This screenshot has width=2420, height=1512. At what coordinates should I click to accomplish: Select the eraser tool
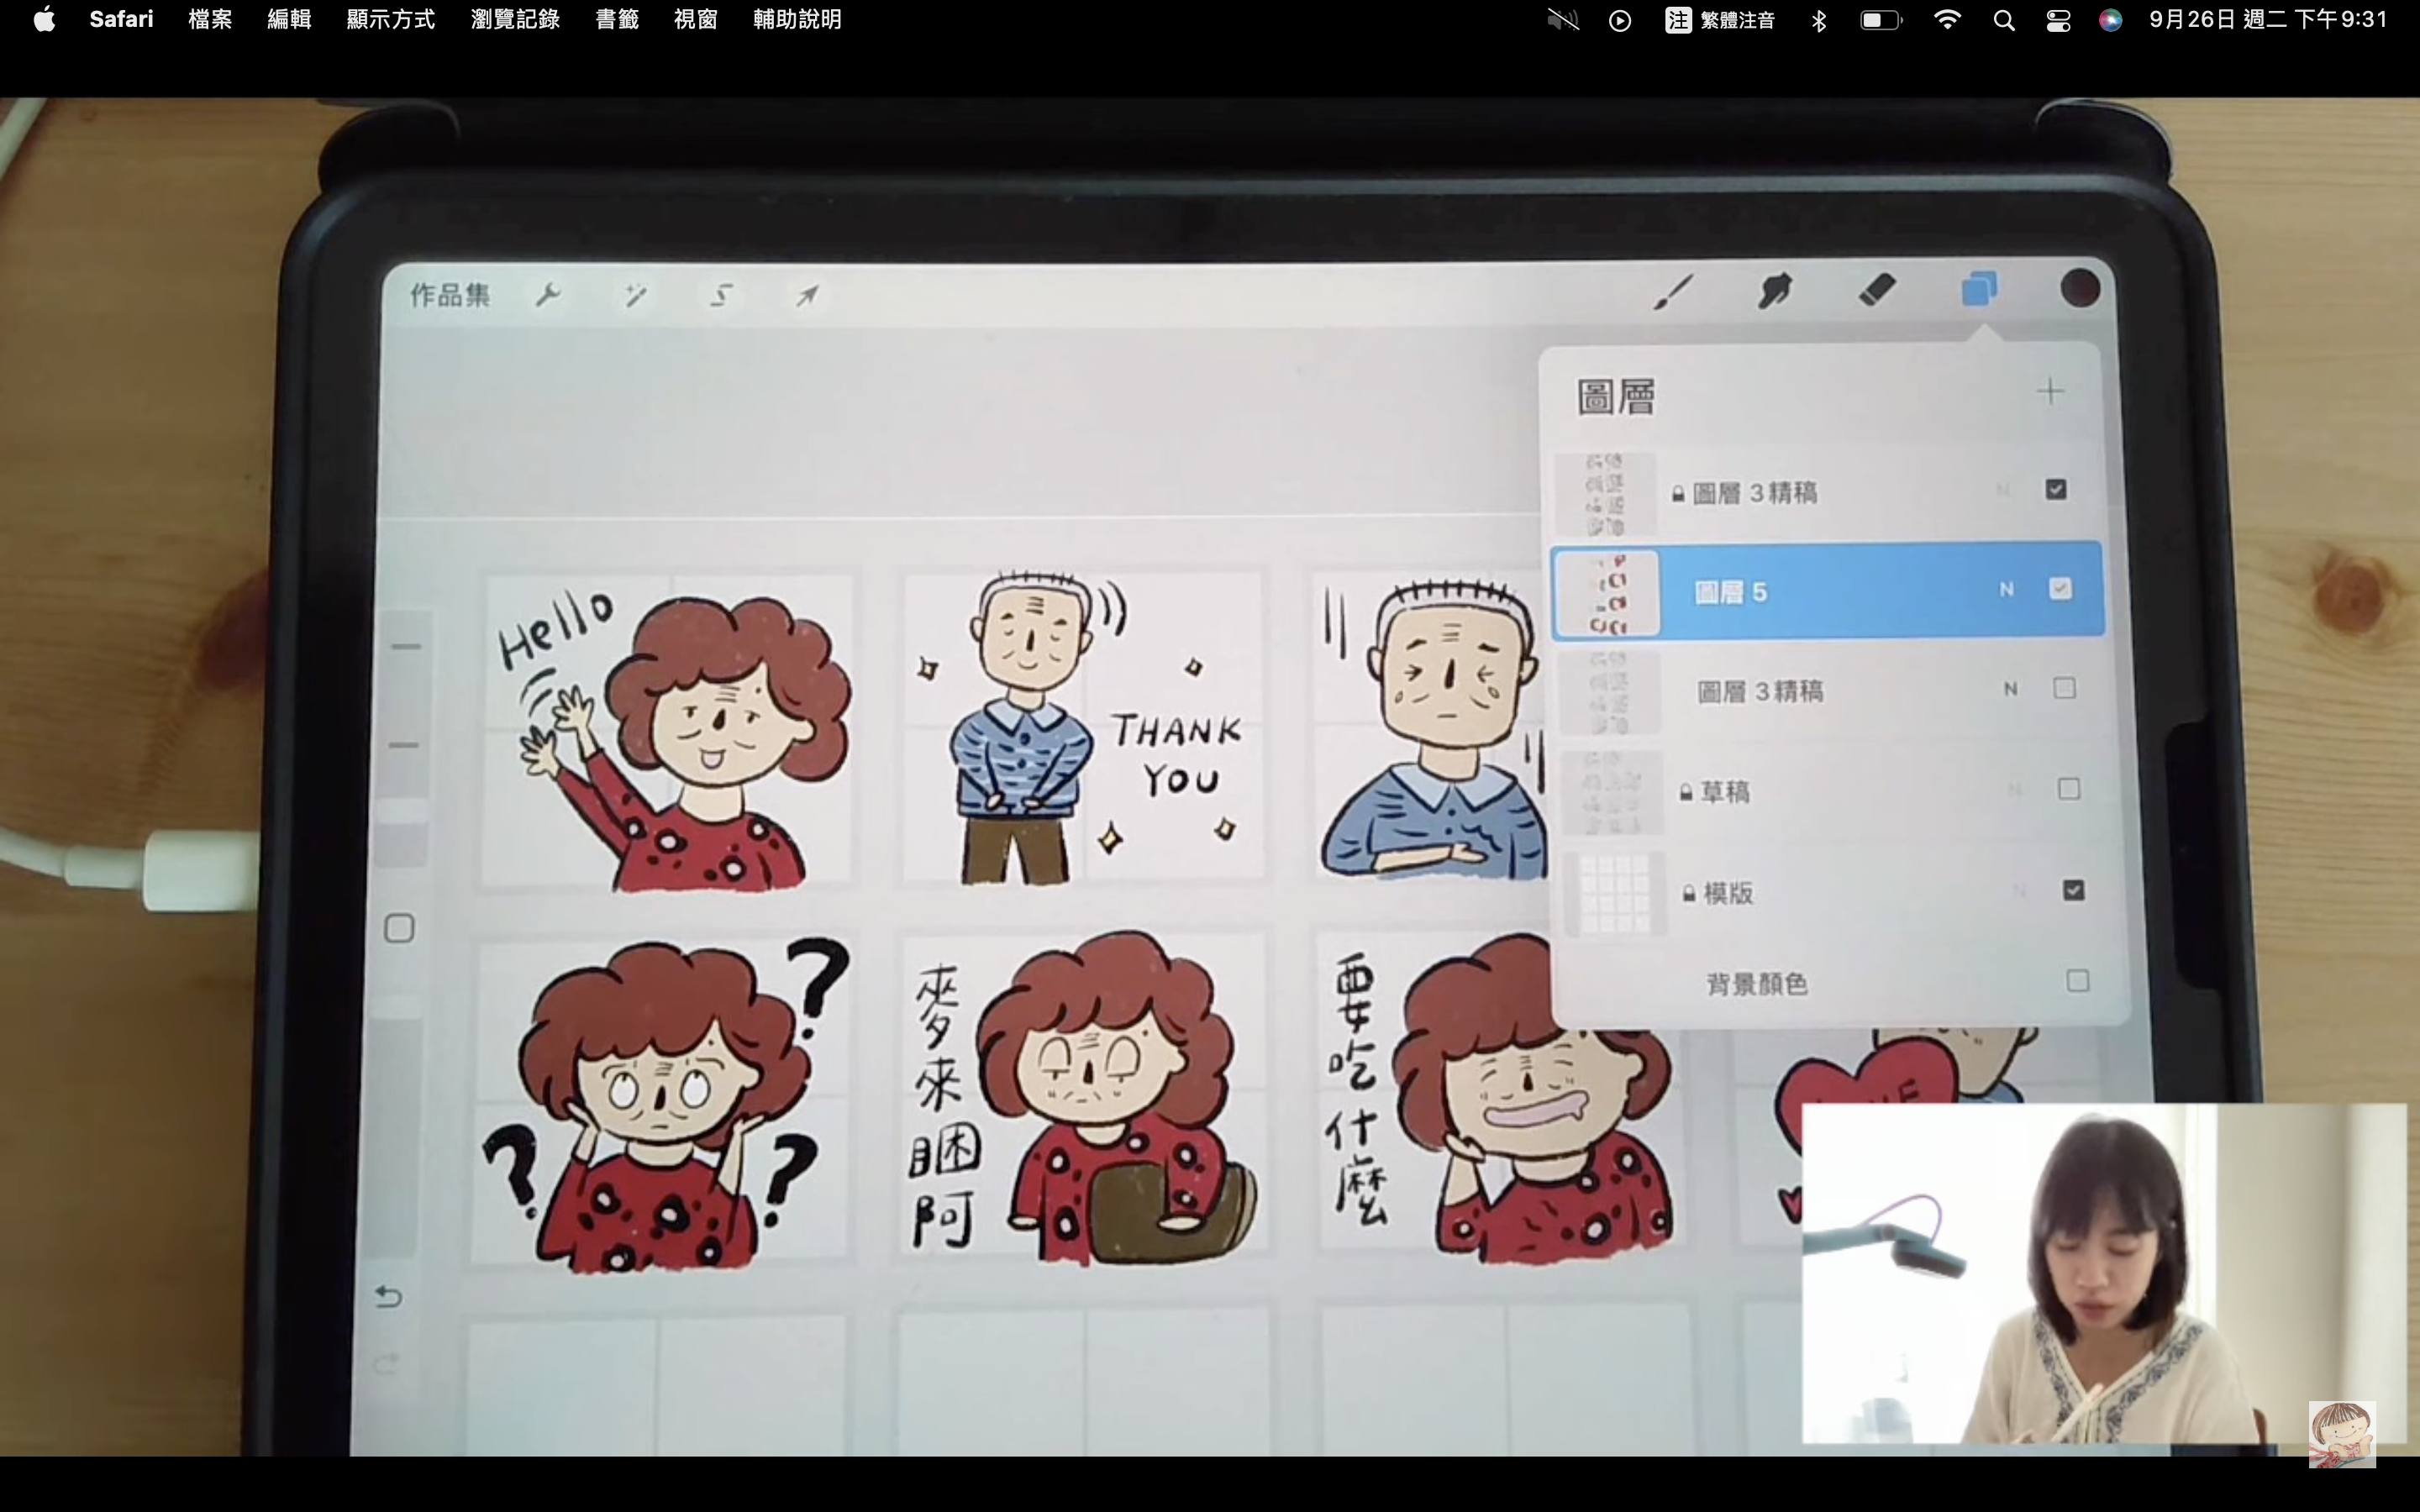point(1877,290)
